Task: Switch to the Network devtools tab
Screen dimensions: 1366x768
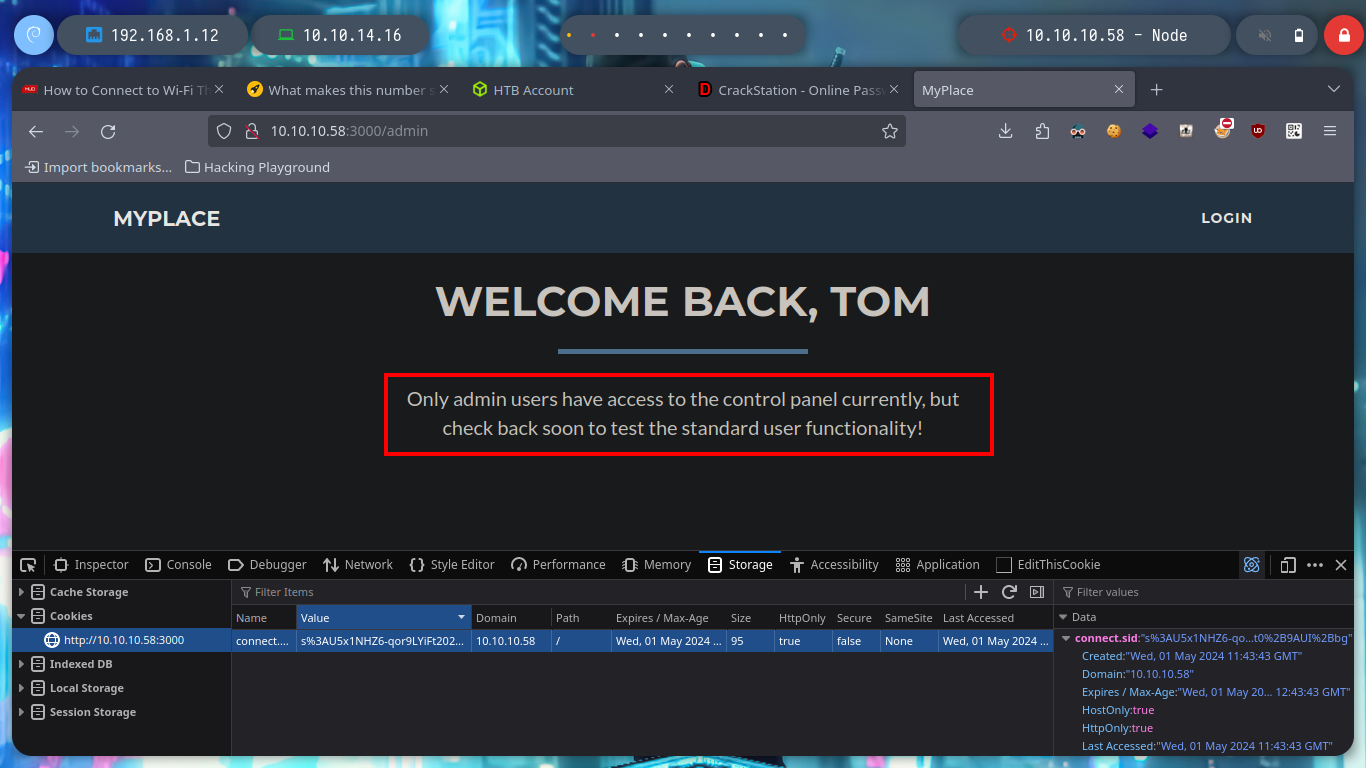Action: point(358,565)
